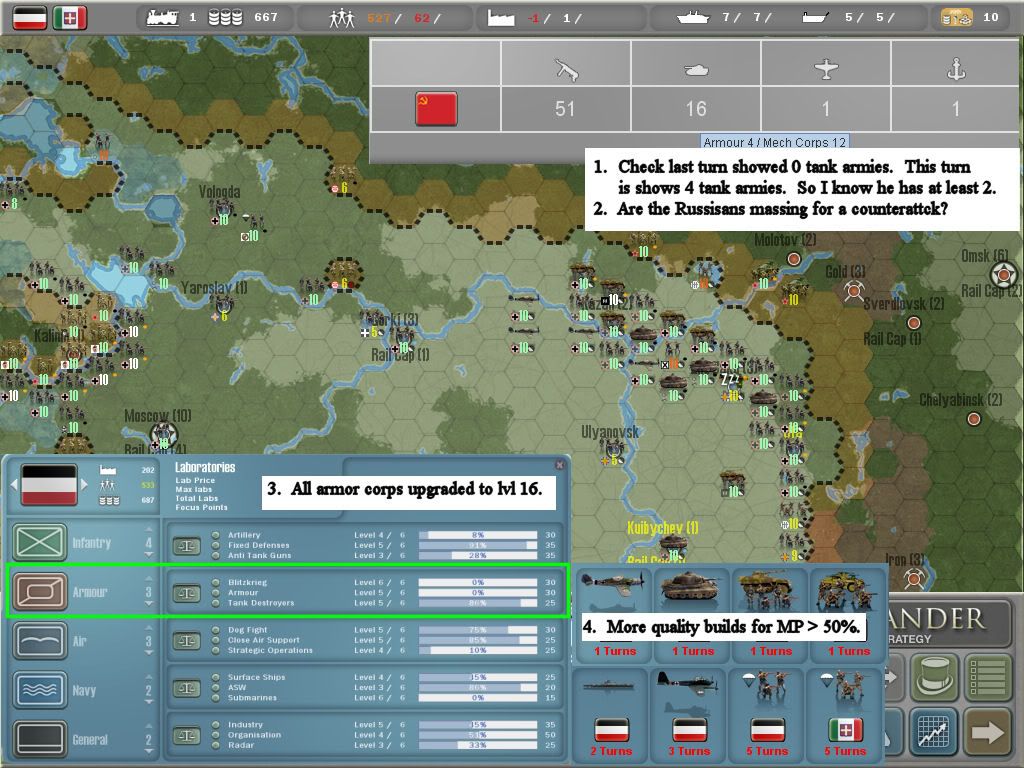This screenshot has width=1024, height=768.
Task: Select the Italian flag at top left
Action: click(70, 17)
